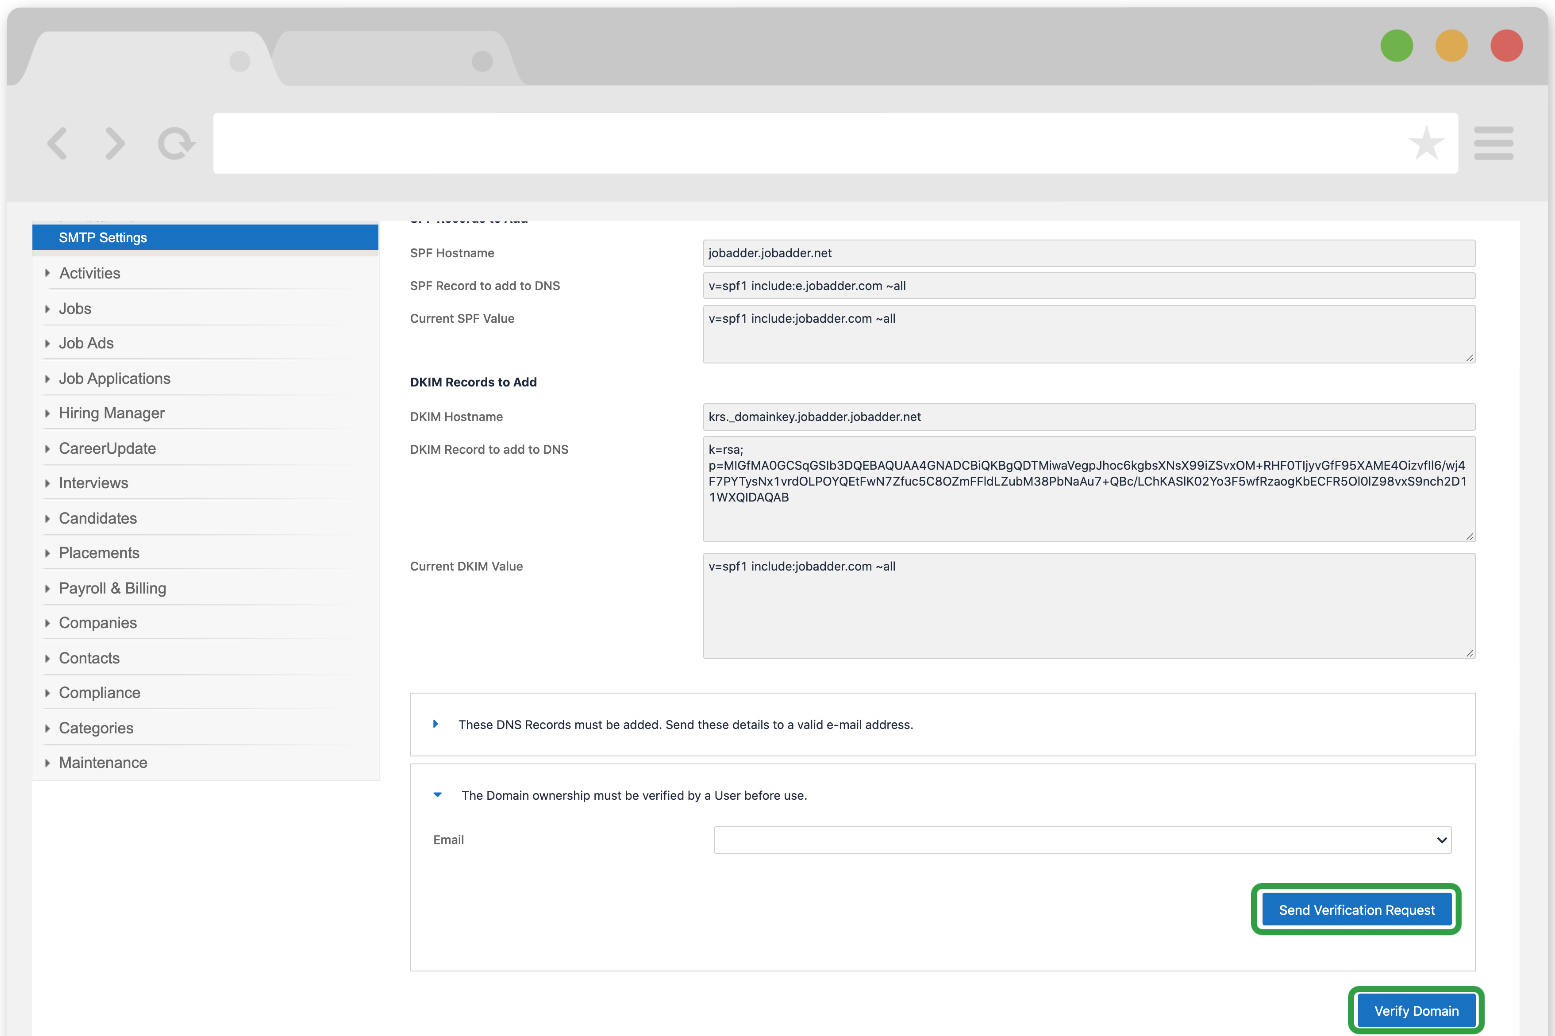Click the Verify Domain button
Image resolution: width=1555 pixels, height=1036 pixels.
1415,1011
